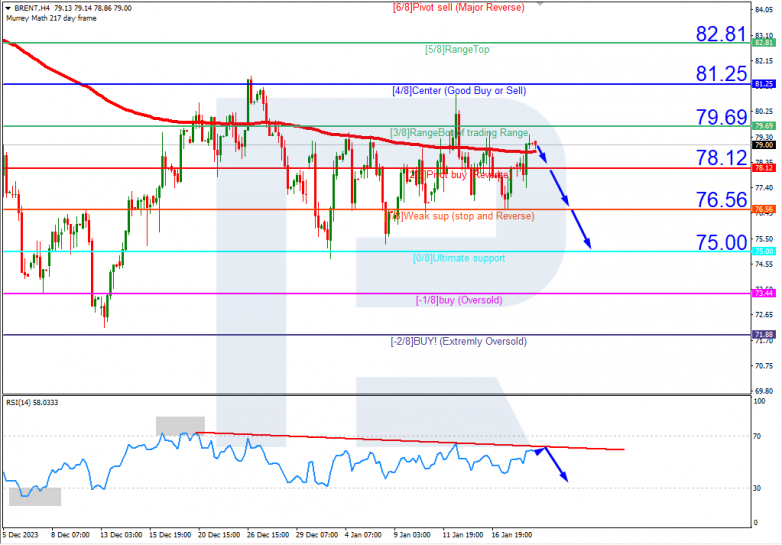Click the blue 81.25 price axis tag
The width and height of the screenshot is (782, 545).
click(x=764, y=84)
